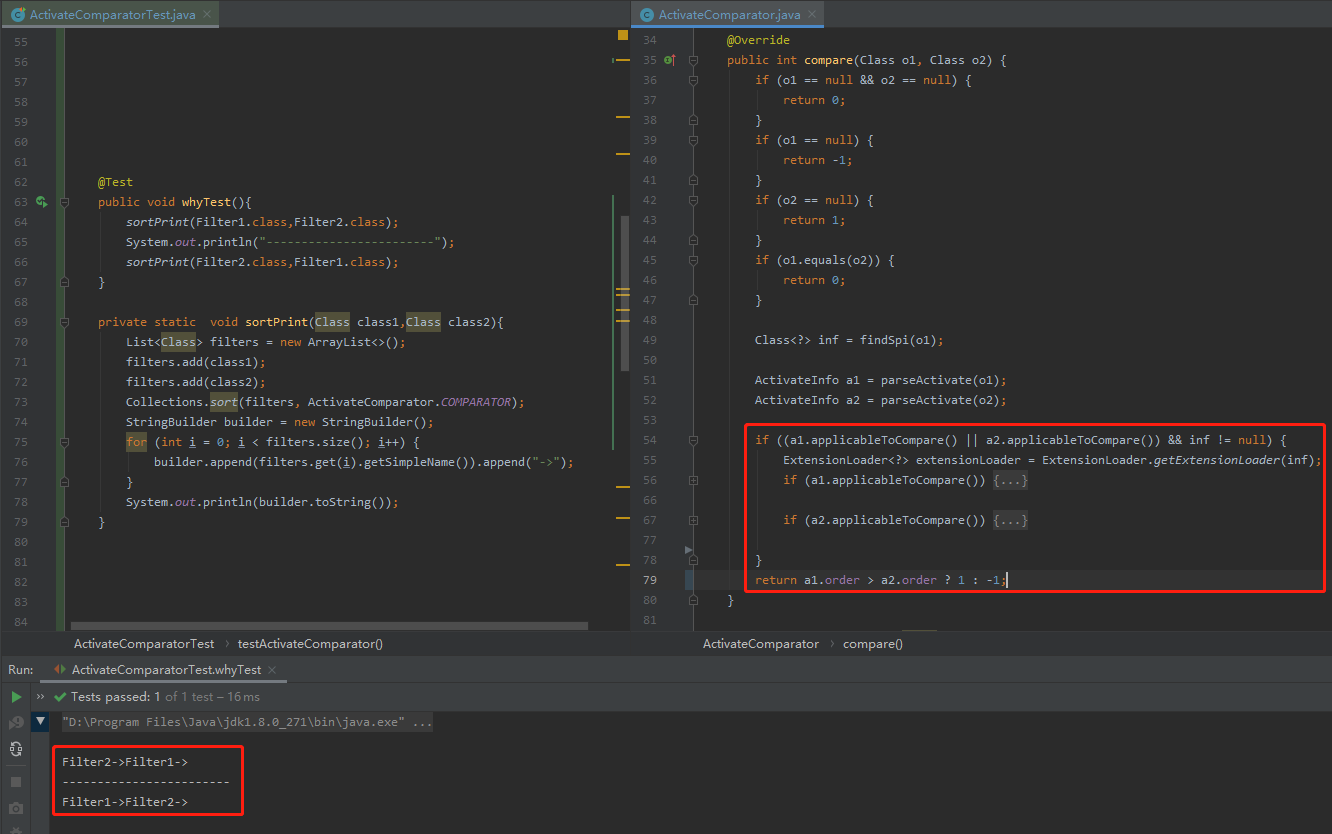Collapse the compare method fold at line 35
The height and width of the screenshot is (834, 1332).
pos(693,61)
